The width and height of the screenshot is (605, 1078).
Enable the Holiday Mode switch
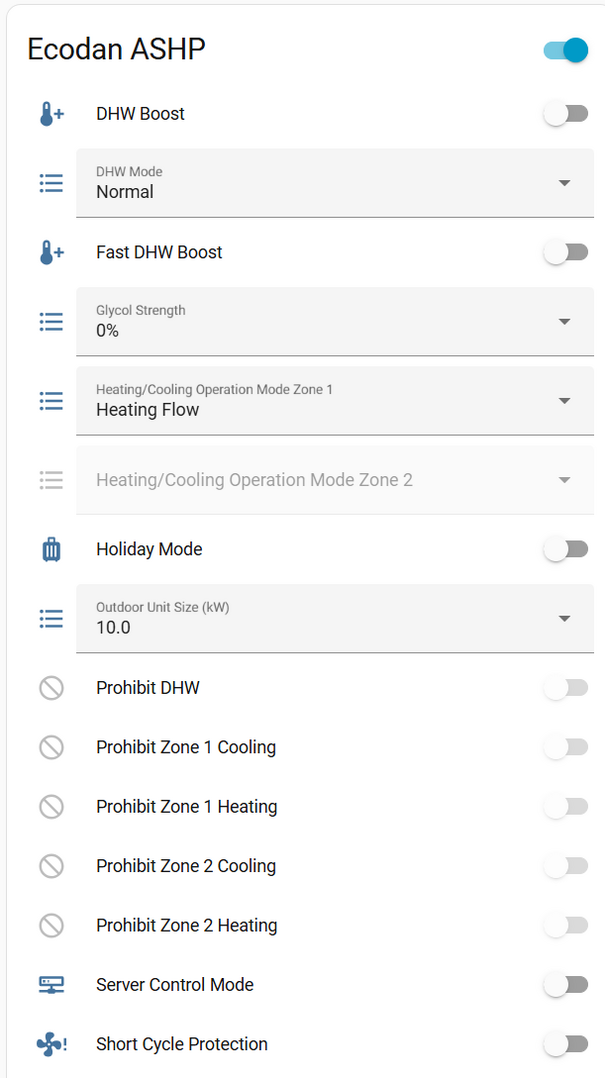coord(566,549)
